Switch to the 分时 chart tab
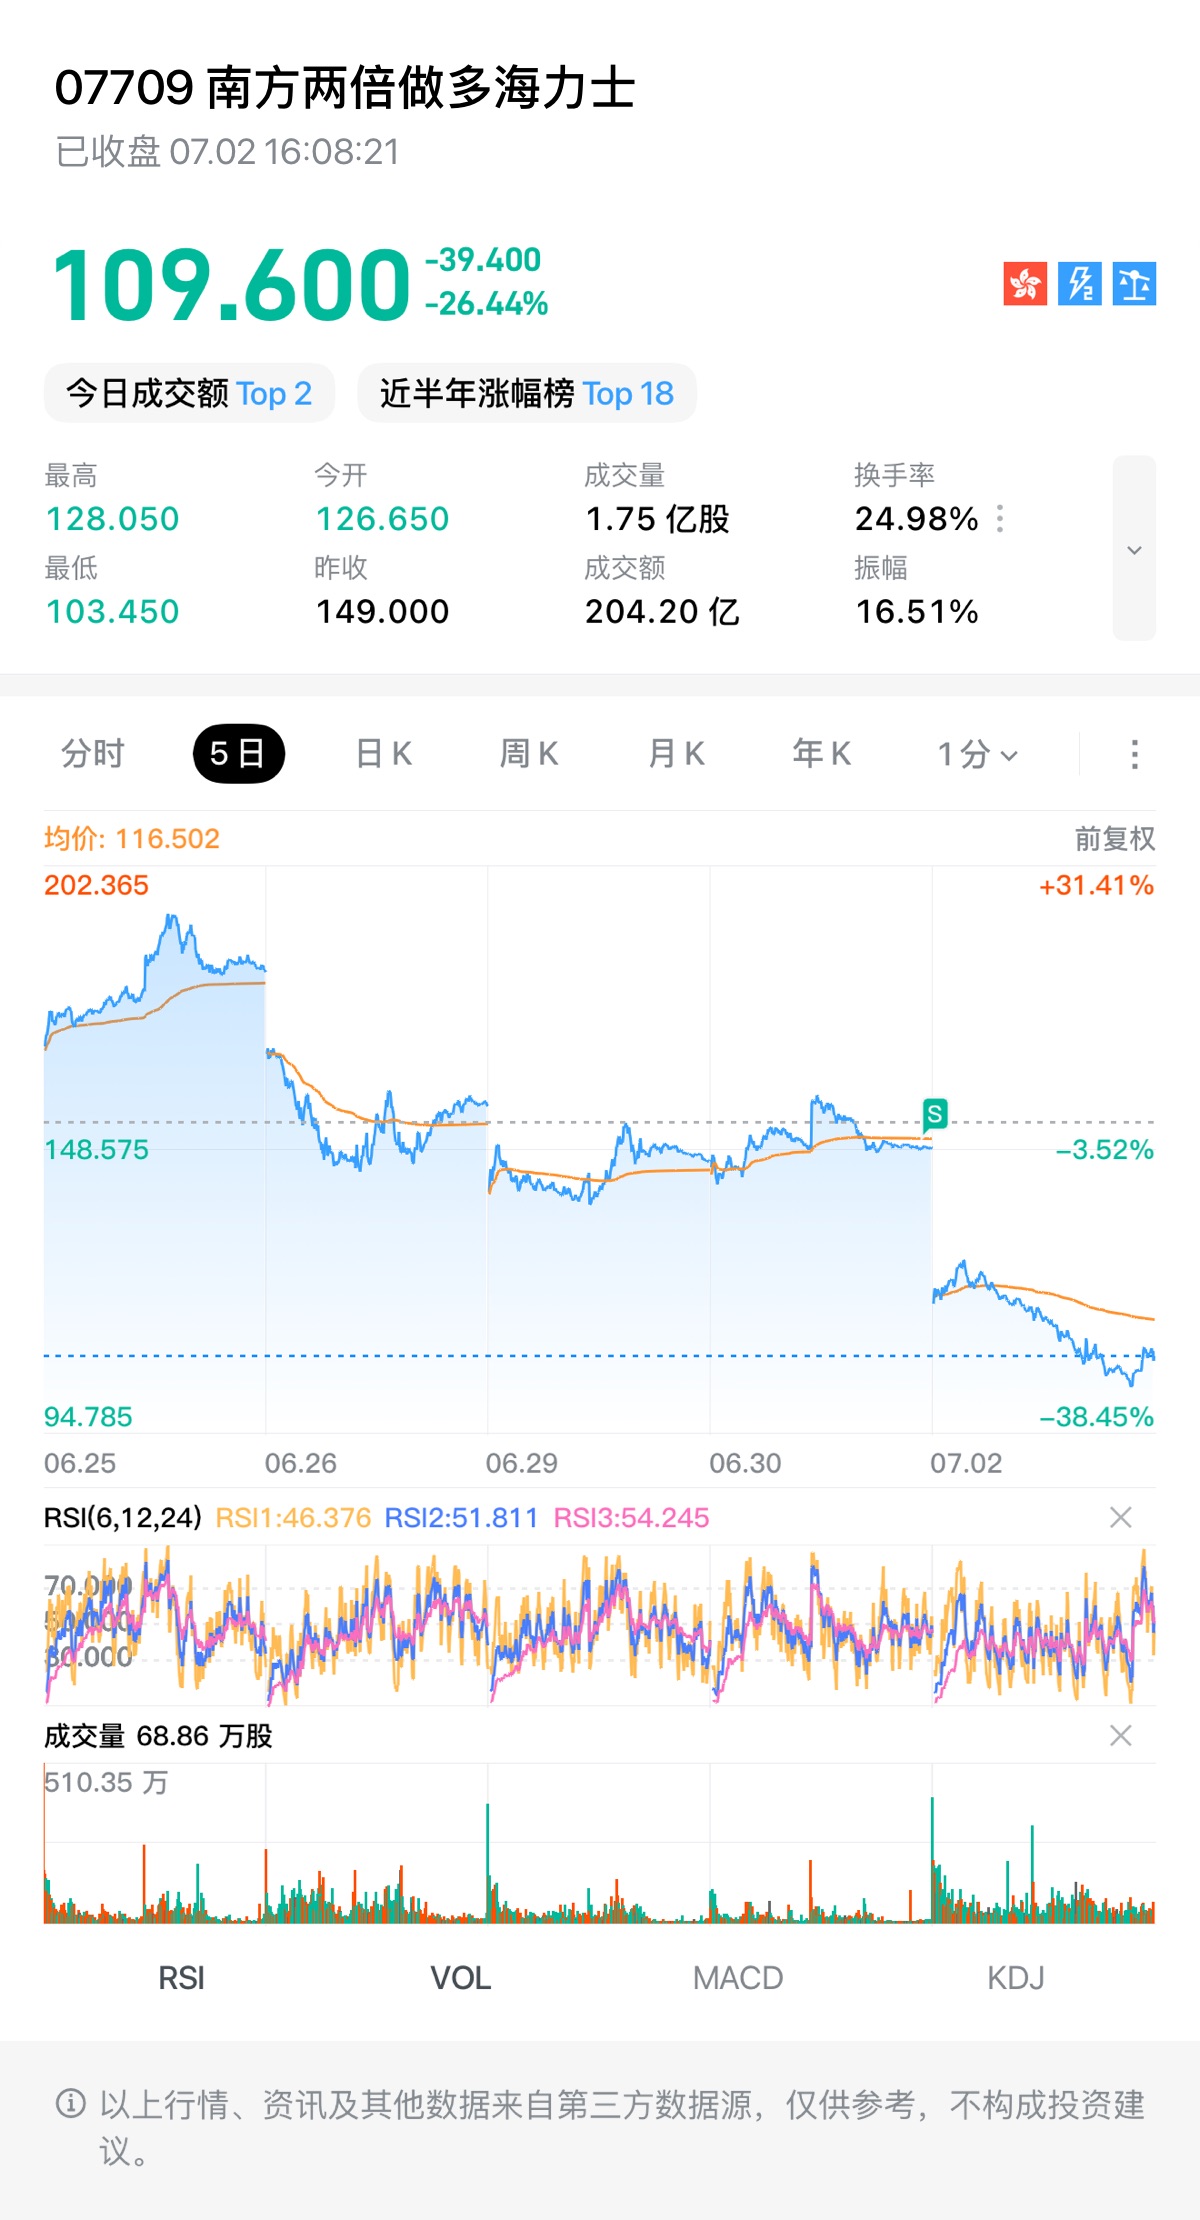This screenshot has width=1200, height=2220. [x=93, y=754]
